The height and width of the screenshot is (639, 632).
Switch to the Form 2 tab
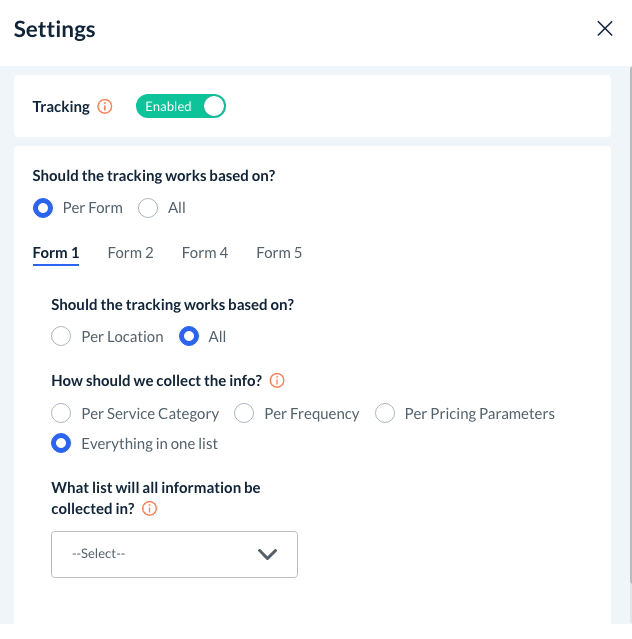click(130, 253)
